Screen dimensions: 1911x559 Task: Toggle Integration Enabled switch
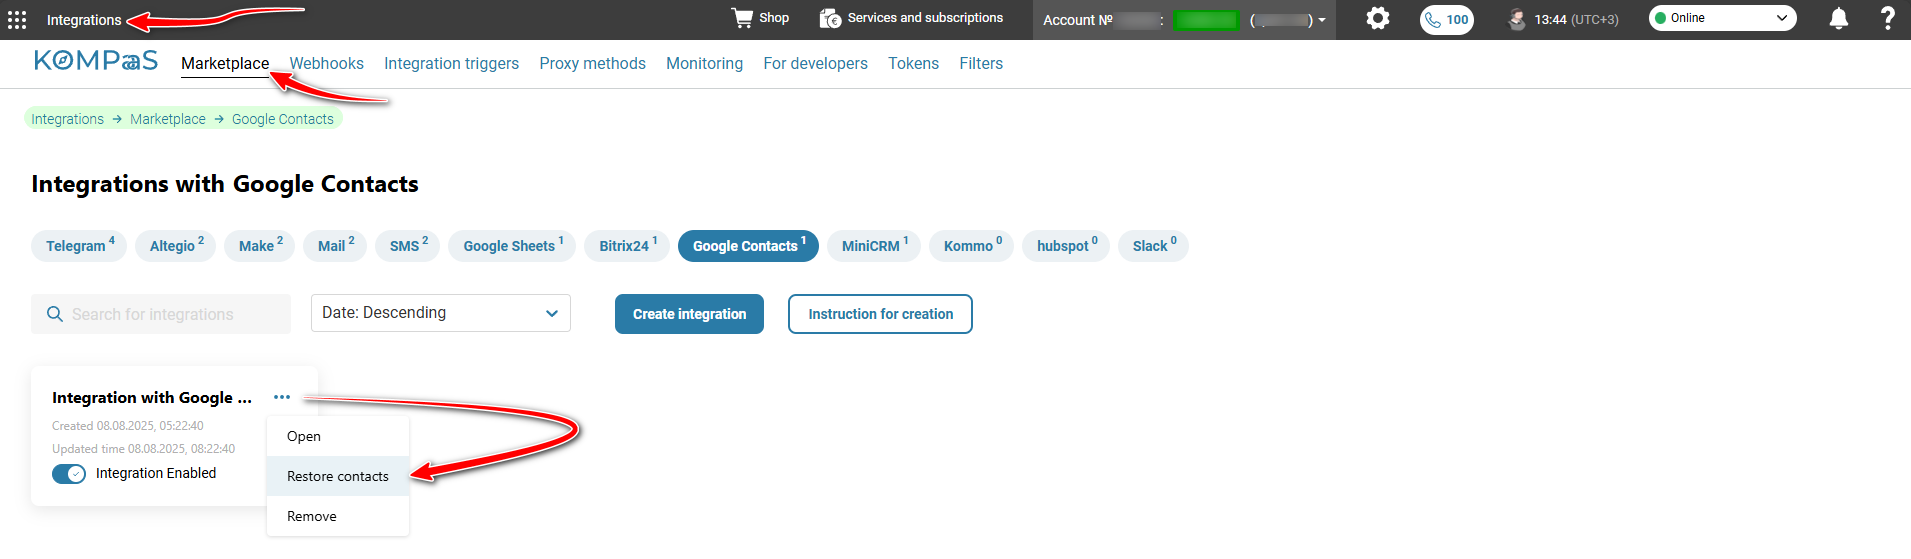point(69,474)
